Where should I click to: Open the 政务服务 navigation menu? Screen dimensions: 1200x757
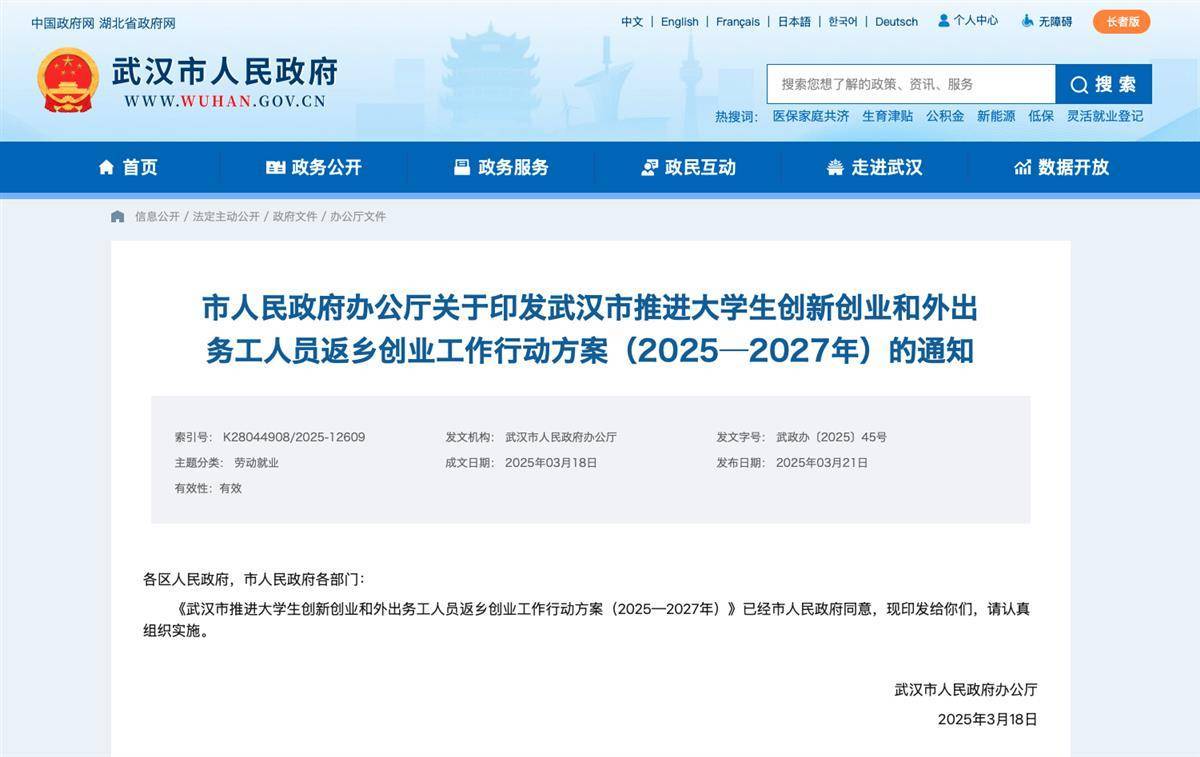pyautogui.click(x=501, y=168)
